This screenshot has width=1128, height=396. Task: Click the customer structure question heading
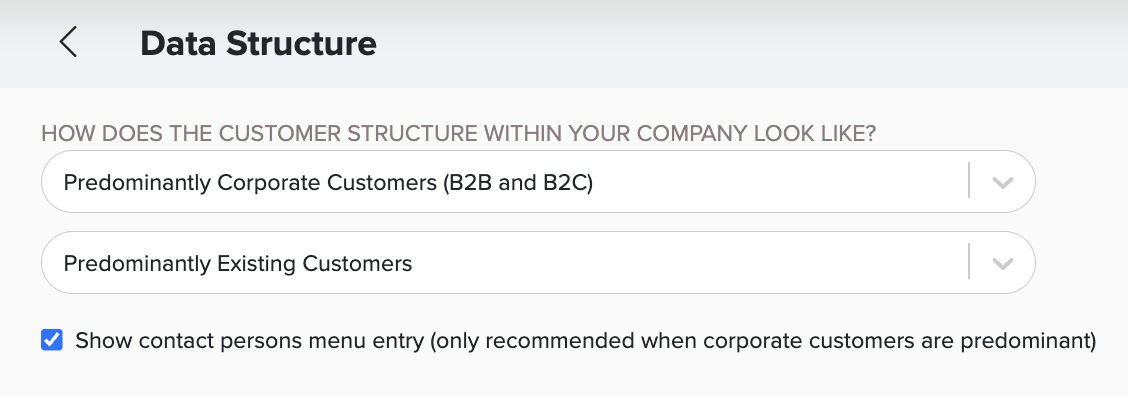458,134
